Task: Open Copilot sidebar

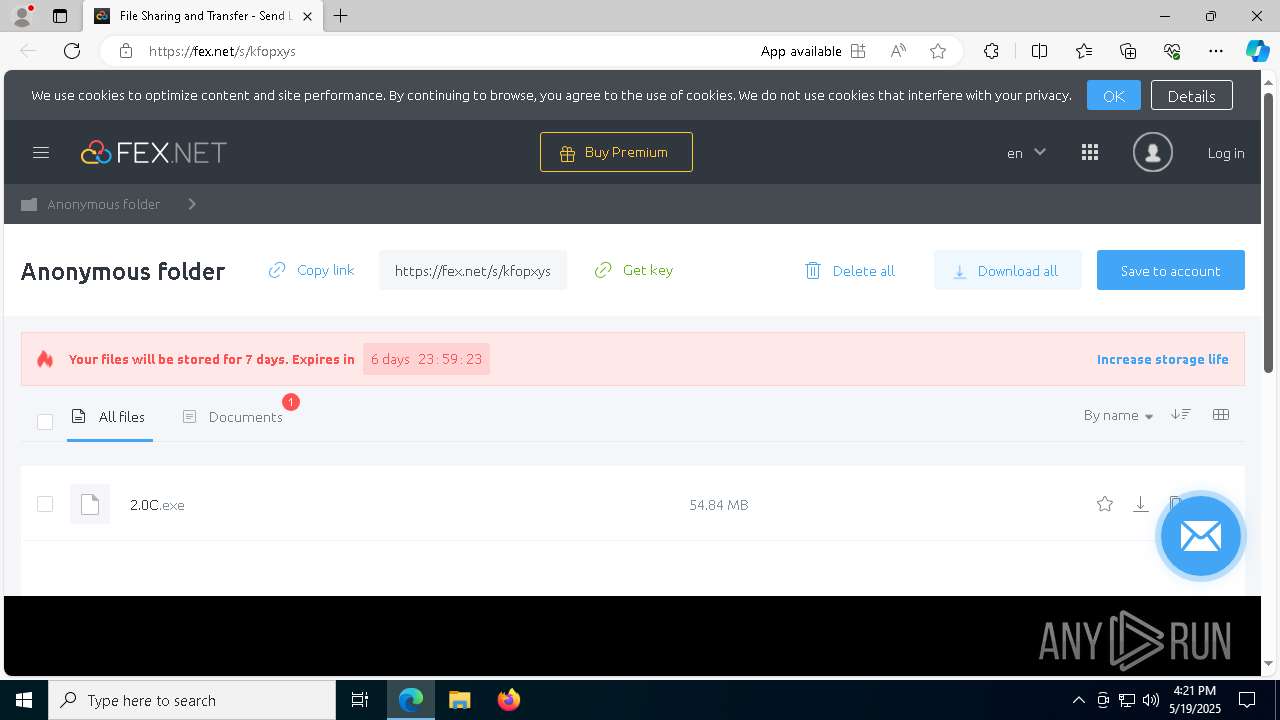Action: point(1257,51)
